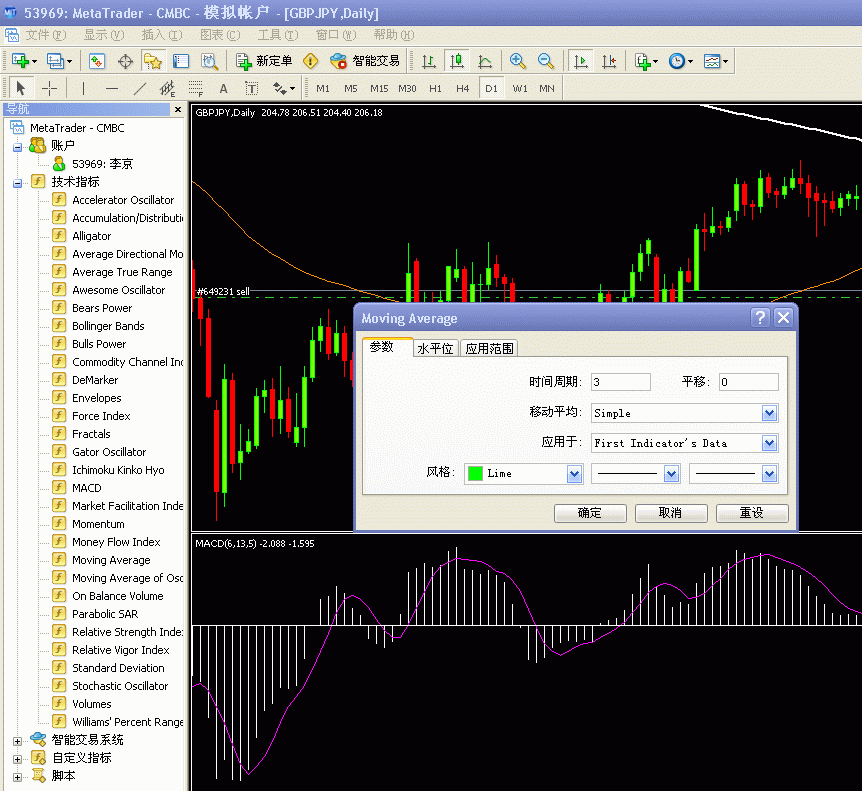
Task: Click the zoom in magnifier icon
Action: [x=517, y=61]
